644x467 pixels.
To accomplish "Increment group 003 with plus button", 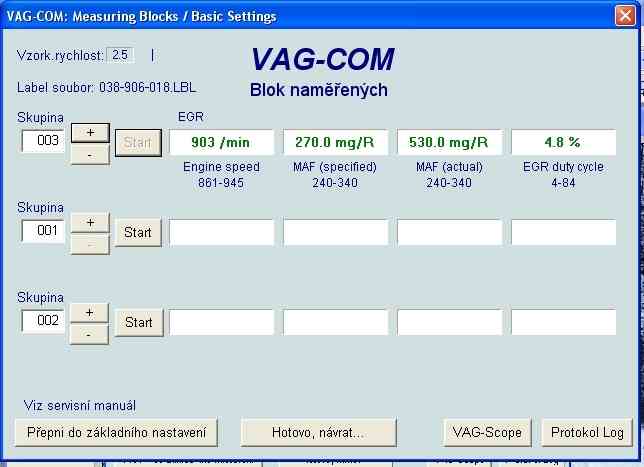I will pos(90,133).
